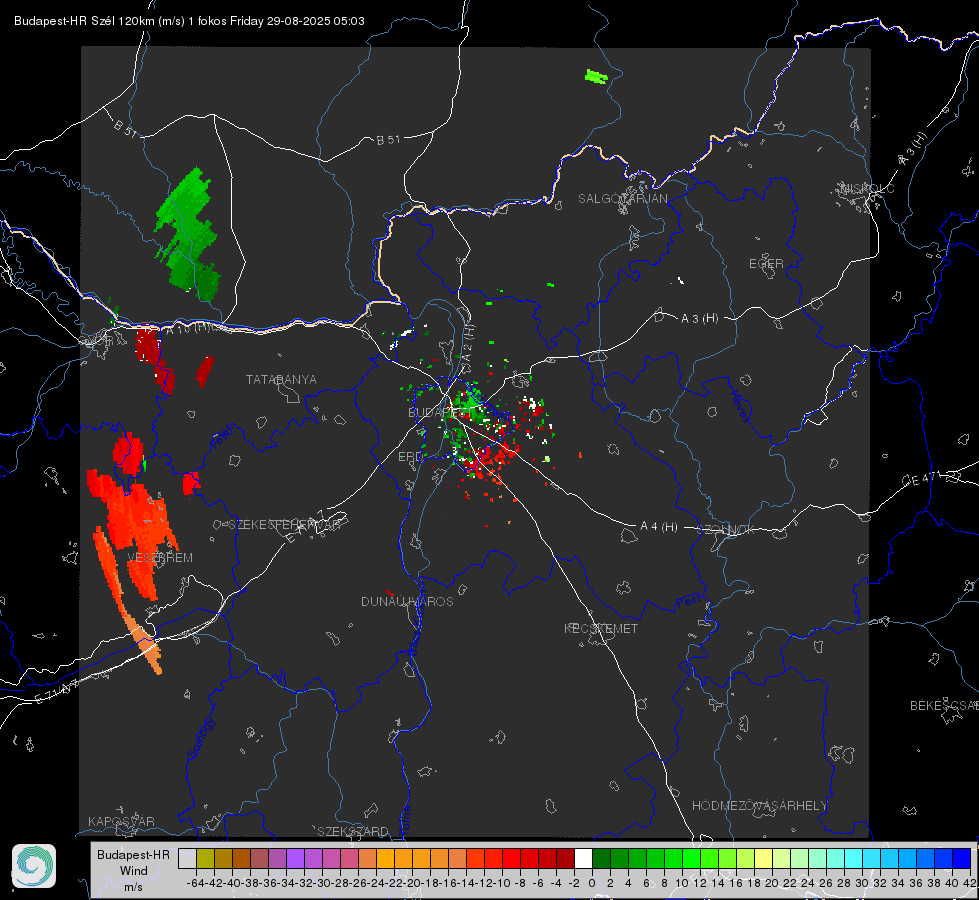Select the white swatch in the wind legend
The width and height of the screenshot is (979, 900).
pos(583,859)
